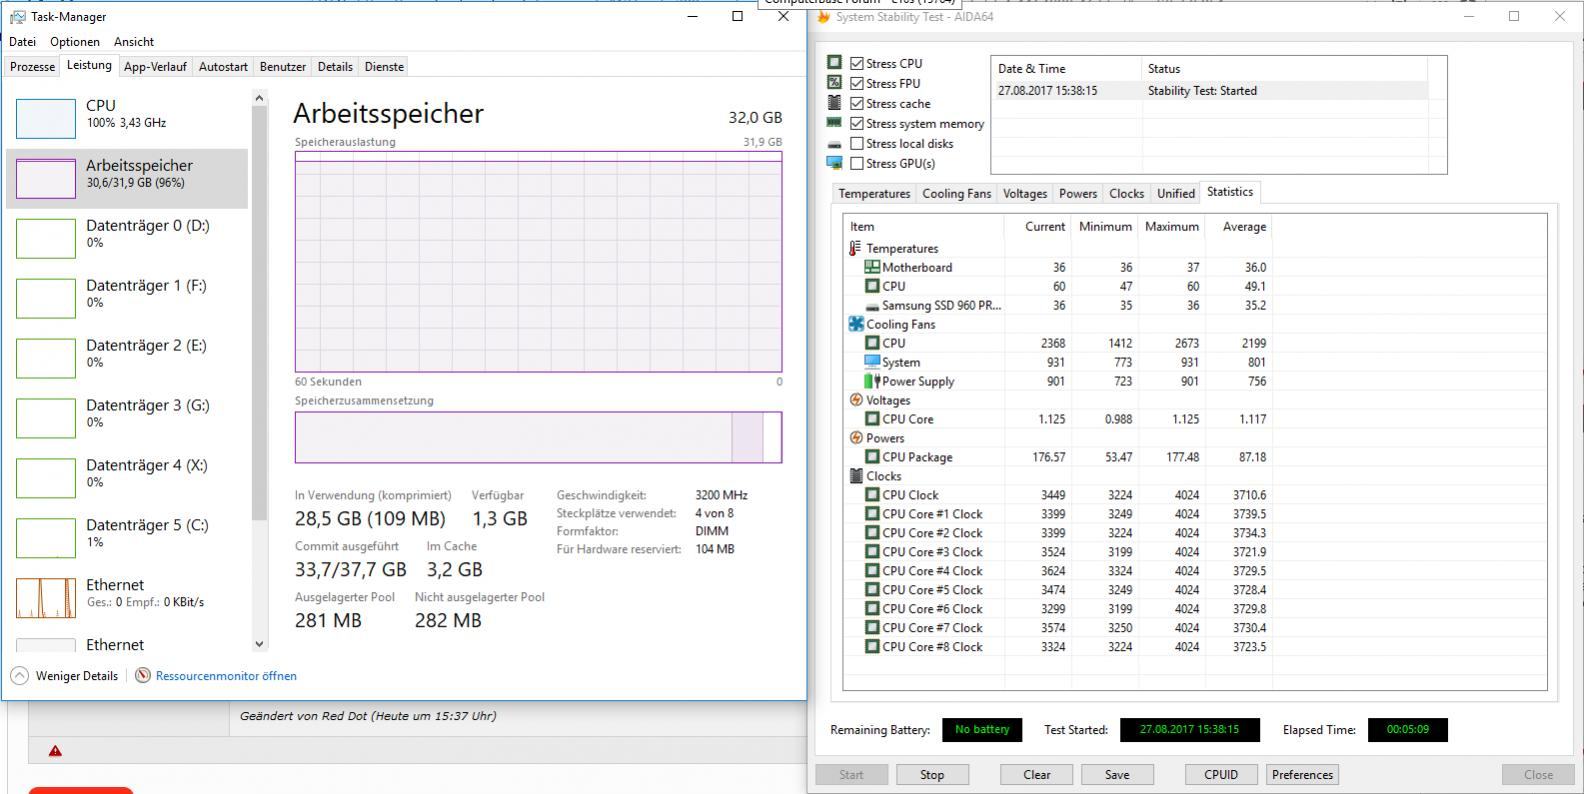This screenshot has width=1584, height=794.
Task: Disable Stress system memory checkbox
Action: [x=857, y=123]
